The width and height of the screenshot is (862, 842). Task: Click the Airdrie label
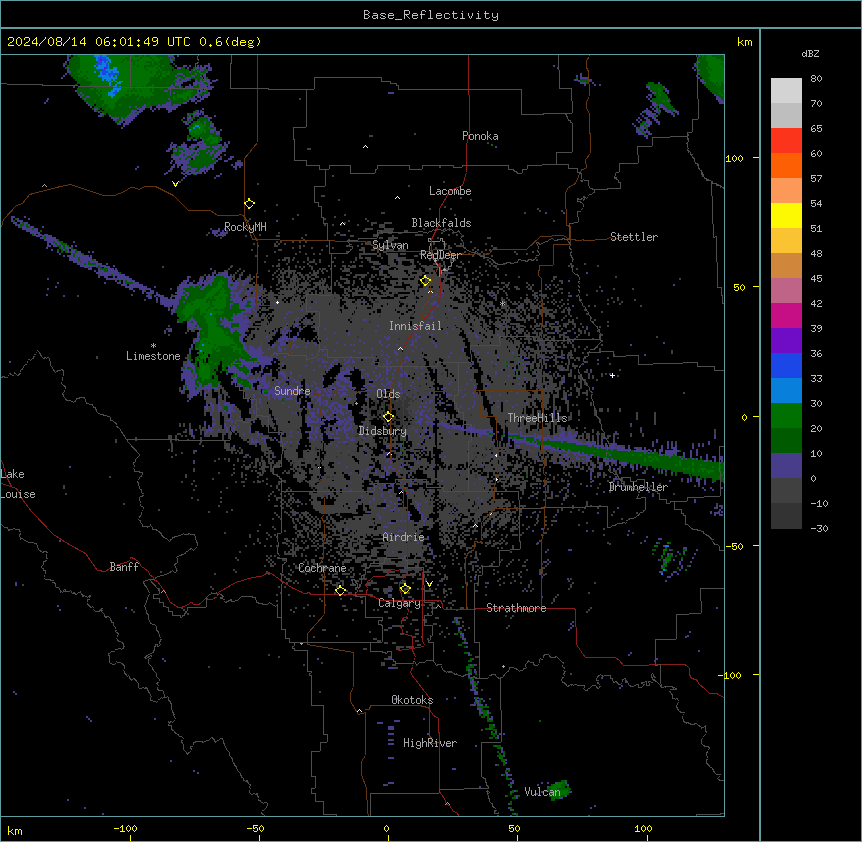[404, 537]
